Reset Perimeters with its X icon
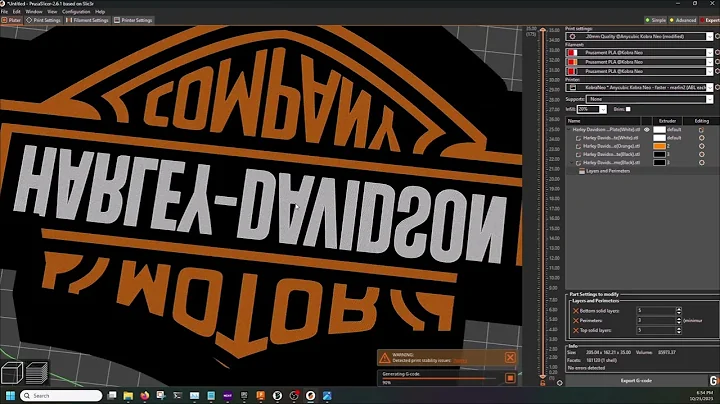This screenshot has width=720, height=404. coord(575,320)
